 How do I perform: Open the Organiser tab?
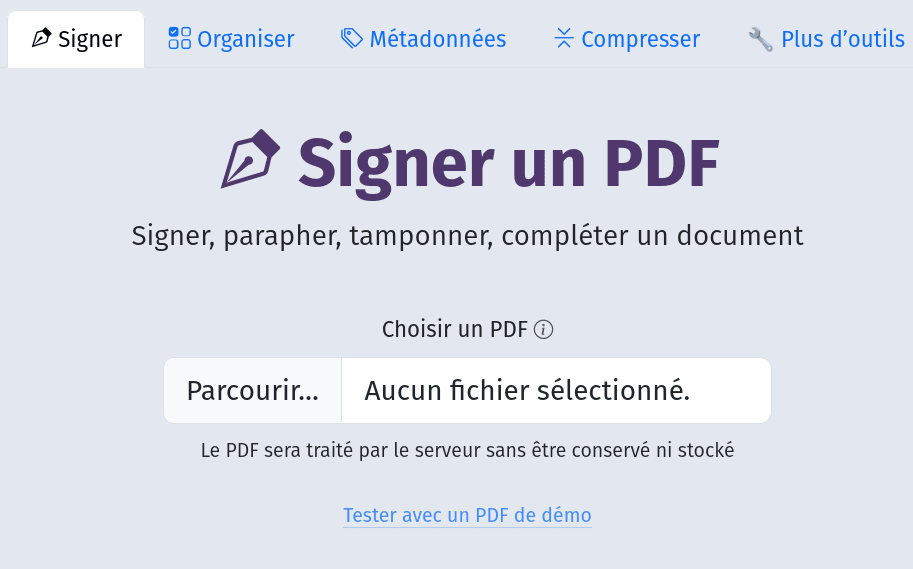click(232, 40)
